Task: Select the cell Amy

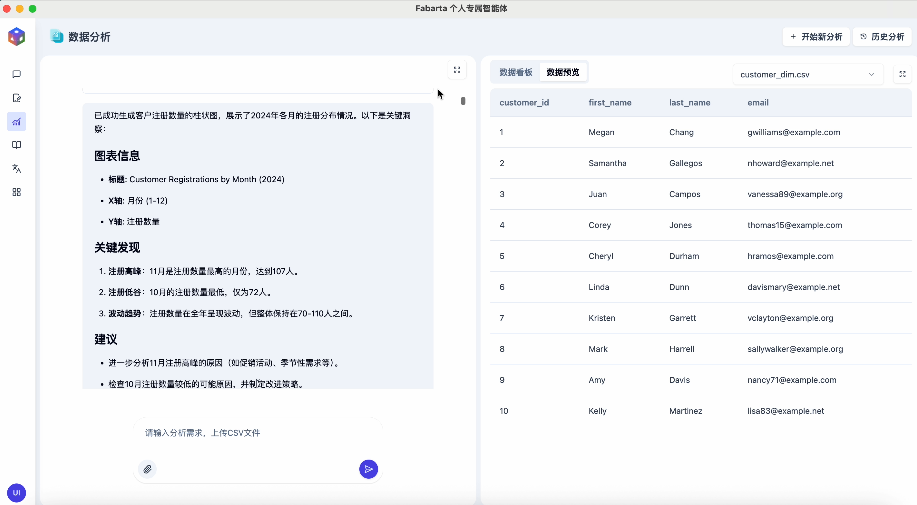Action: [x=597, y=380]
